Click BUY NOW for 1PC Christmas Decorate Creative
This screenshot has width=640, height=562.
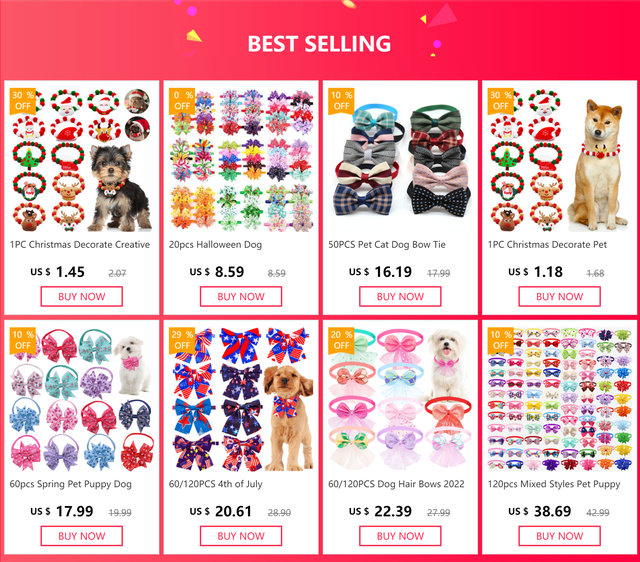(82, 296)
